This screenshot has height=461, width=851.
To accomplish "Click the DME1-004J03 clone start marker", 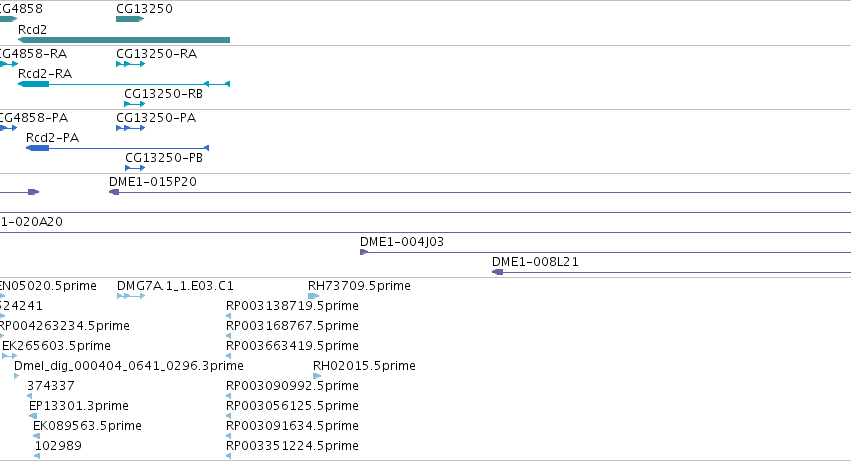I will click(x=364, y=252).
